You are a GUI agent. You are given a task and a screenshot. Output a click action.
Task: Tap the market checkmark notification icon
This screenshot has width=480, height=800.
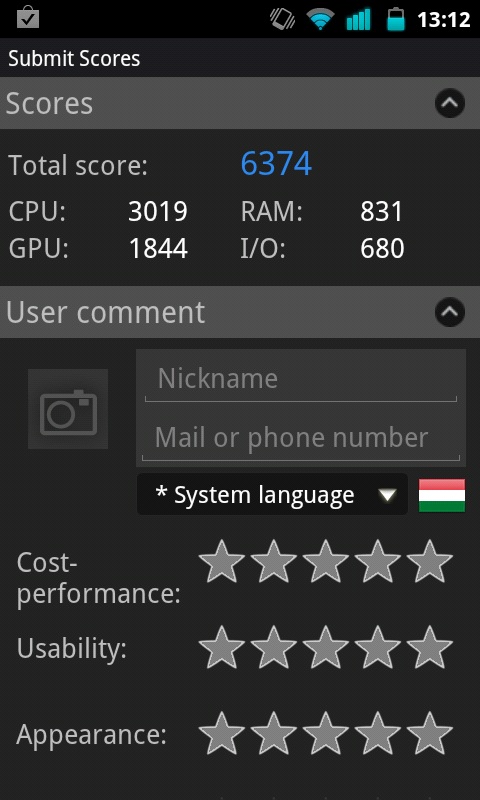click(x=28, y=18)
